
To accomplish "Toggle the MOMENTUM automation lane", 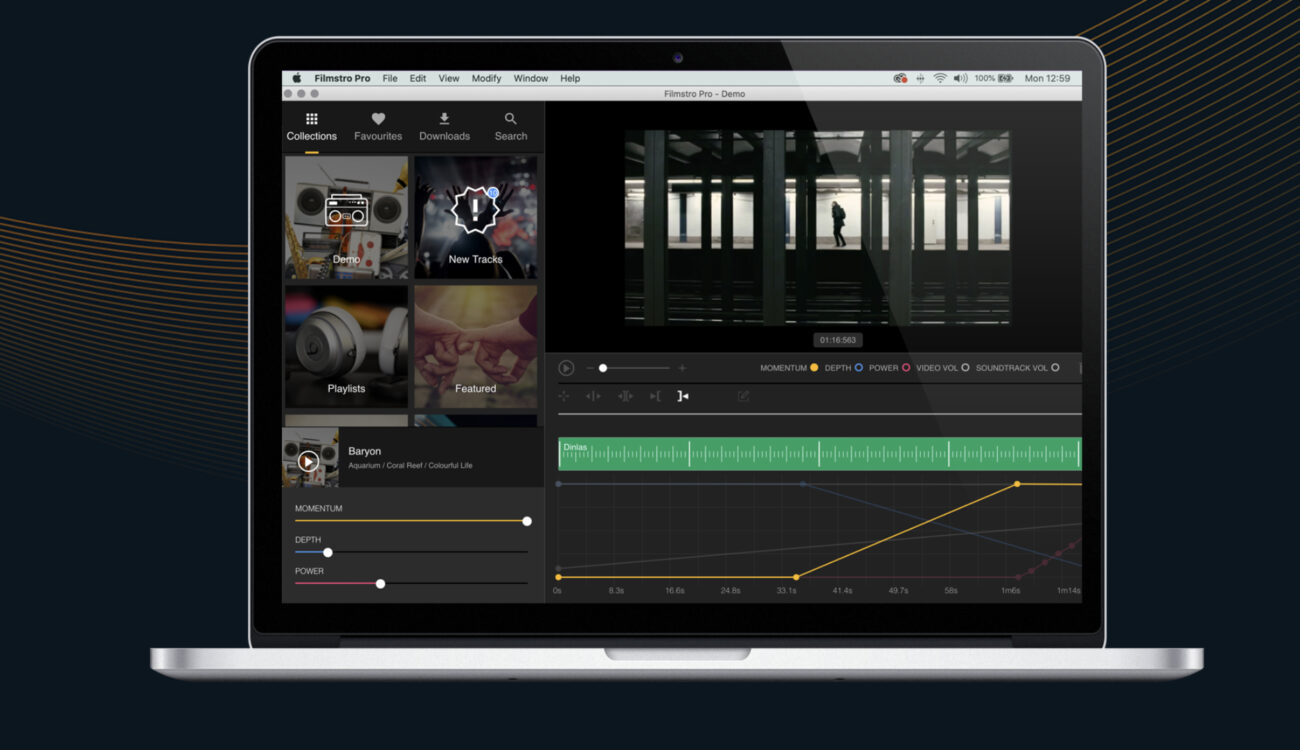I will point(814,368).
